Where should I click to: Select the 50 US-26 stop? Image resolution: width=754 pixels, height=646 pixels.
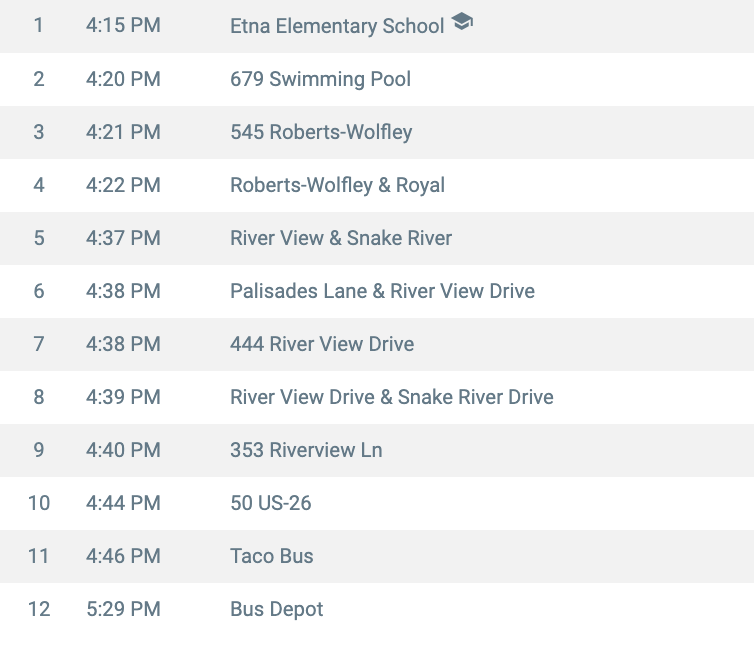pyautogui.click(x=270, y=503)
